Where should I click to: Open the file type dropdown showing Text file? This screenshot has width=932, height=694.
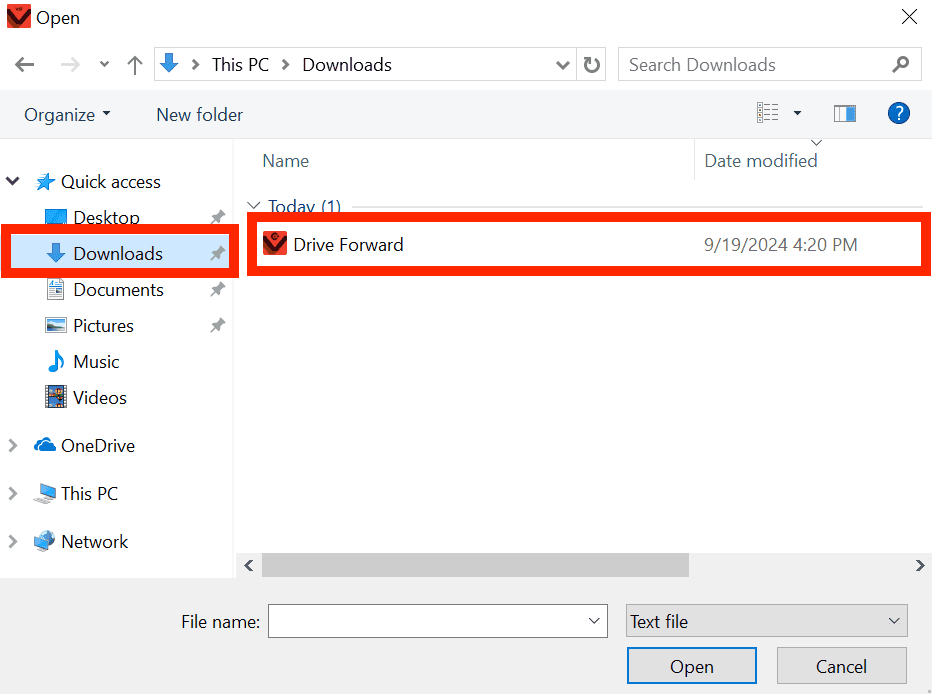coord(766,620)
